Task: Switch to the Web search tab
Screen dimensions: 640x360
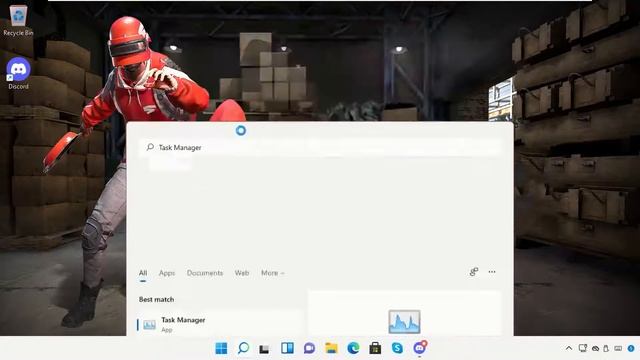Action: 242,273
